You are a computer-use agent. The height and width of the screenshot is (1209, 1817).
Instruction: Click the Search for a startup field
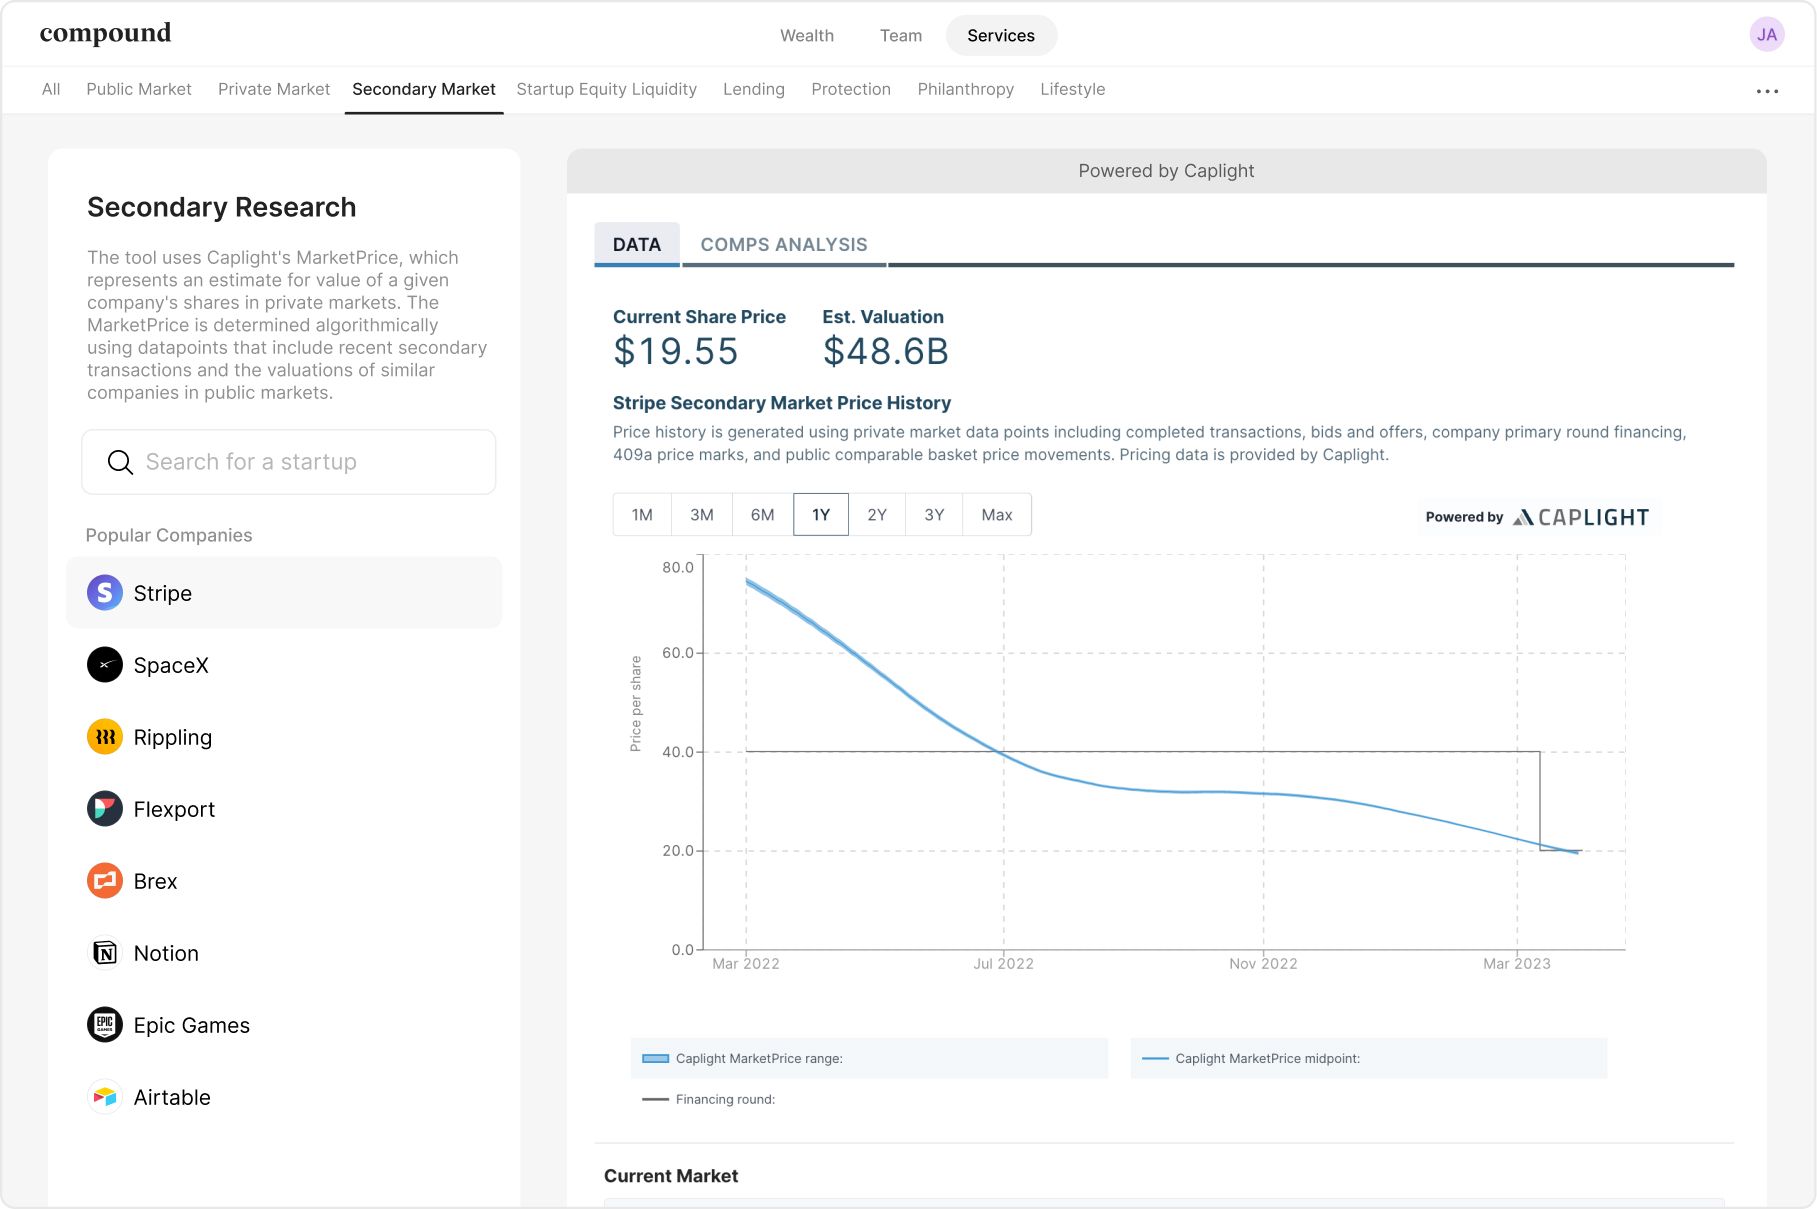click(289, 462)
